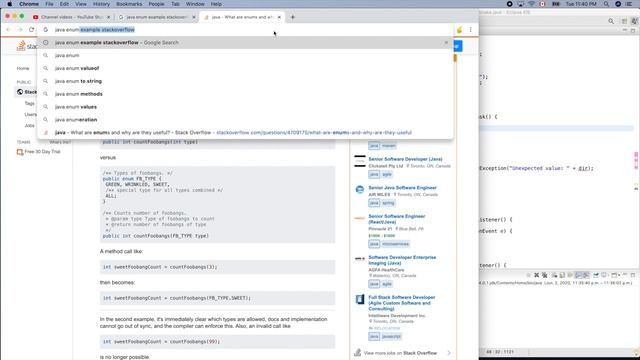The height and width of the screenshot is (360, 640).
Task: Click Eclipse Open Perspective icon
Action: tap(624, 21)
